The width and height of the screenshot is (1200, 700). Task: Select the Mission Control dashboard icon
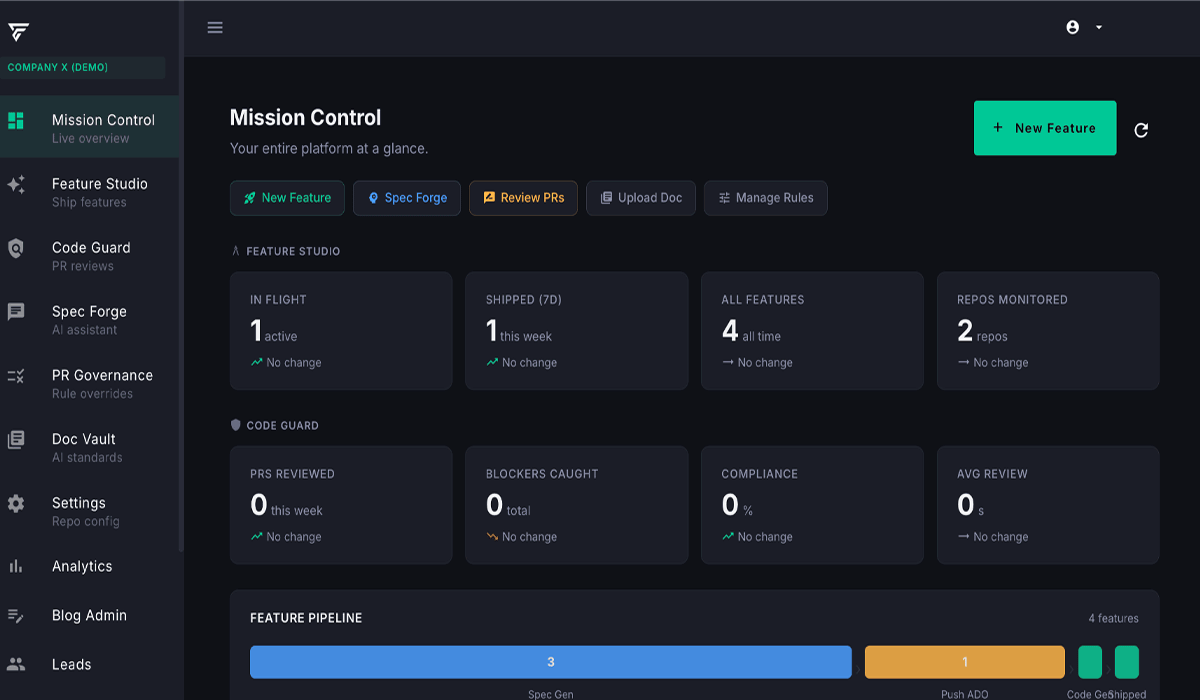[16, 121]
